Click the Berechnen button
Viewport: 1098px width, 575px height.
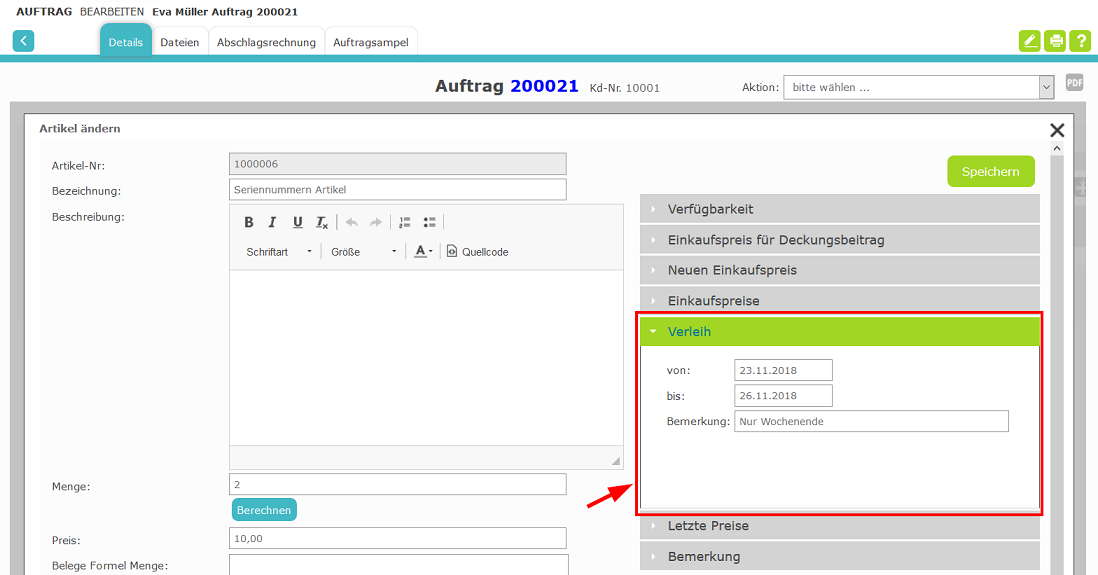tap(264, 510)
